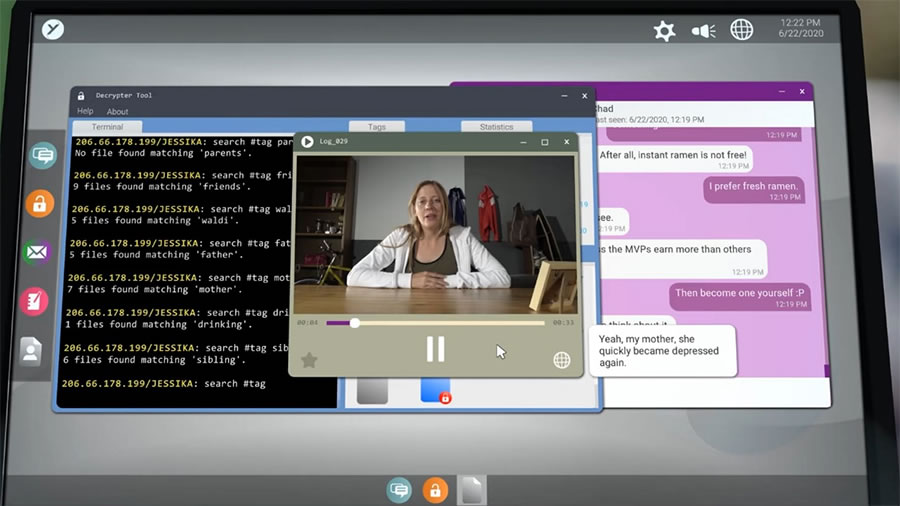Click taskbar chat bubble icon

point(399,491)
